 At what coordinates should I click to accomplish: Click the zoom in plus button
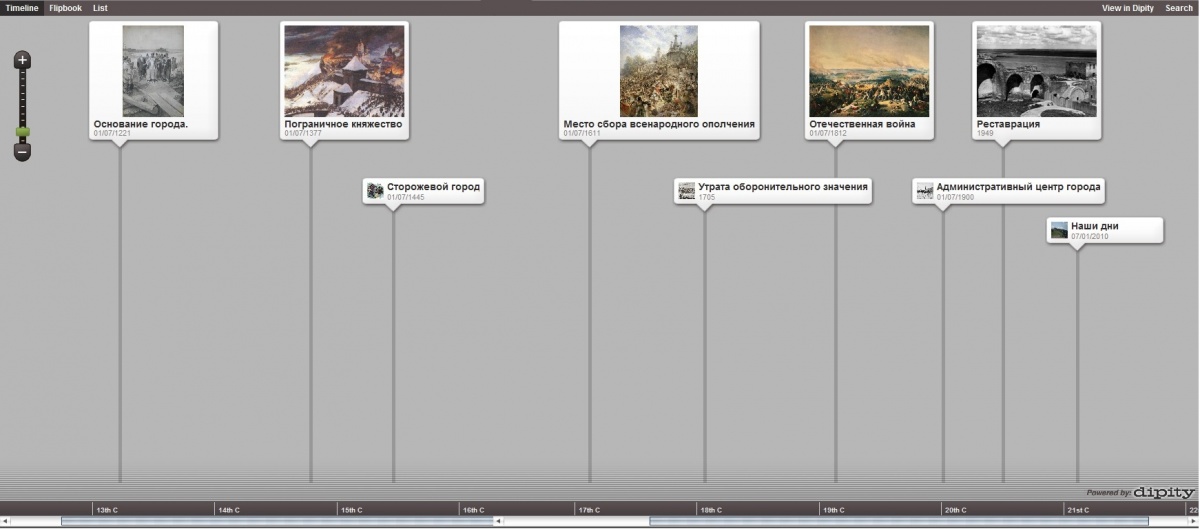(x=22, y=60)
